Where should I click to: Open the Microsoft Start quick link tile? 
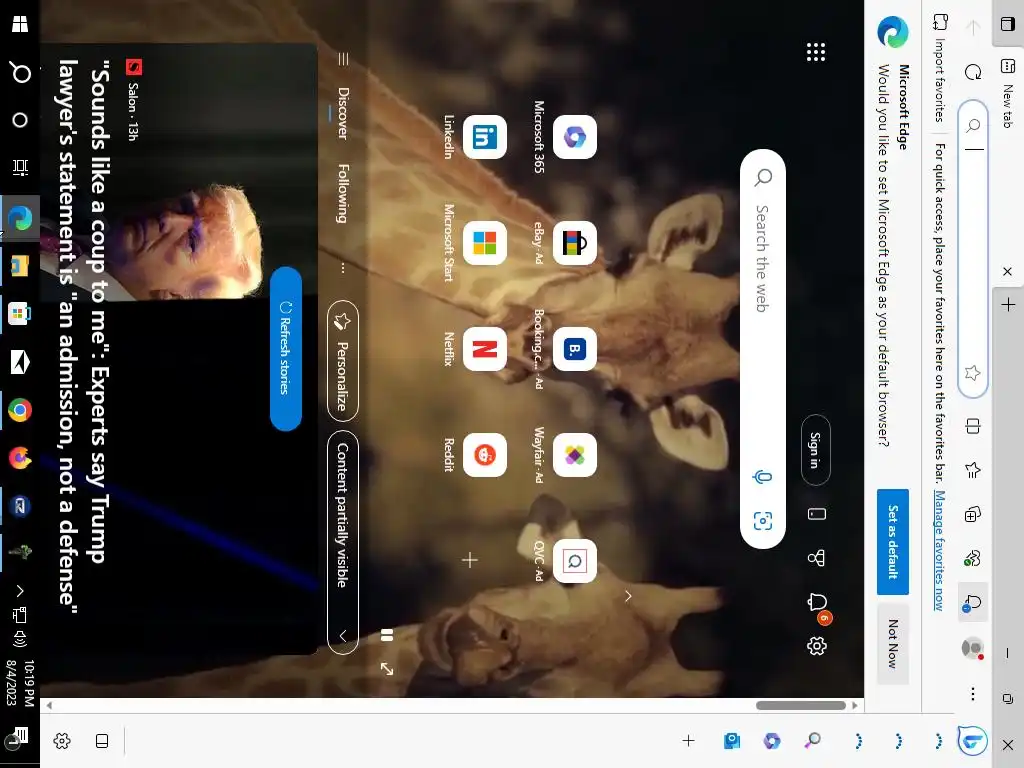click(x=485, y=243)
